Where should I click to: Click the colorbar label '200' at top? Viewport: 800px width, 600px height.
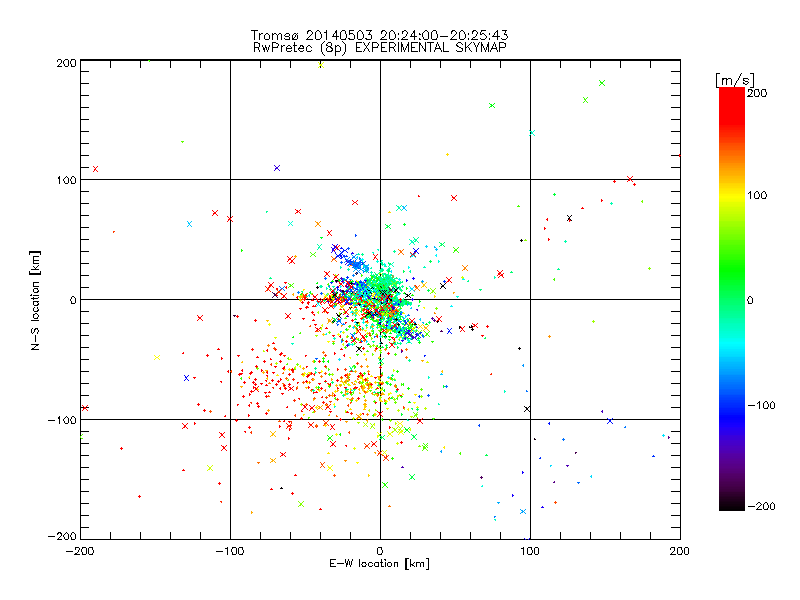(x=757, y=93)
